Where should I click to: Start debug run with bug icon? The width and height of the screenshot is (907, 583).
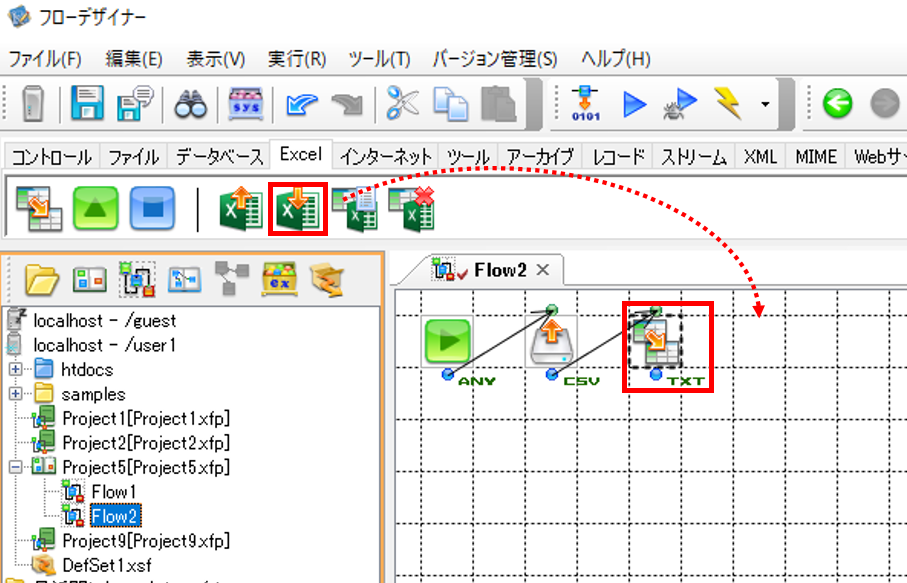pyautogui.click(x=680, y=104)
